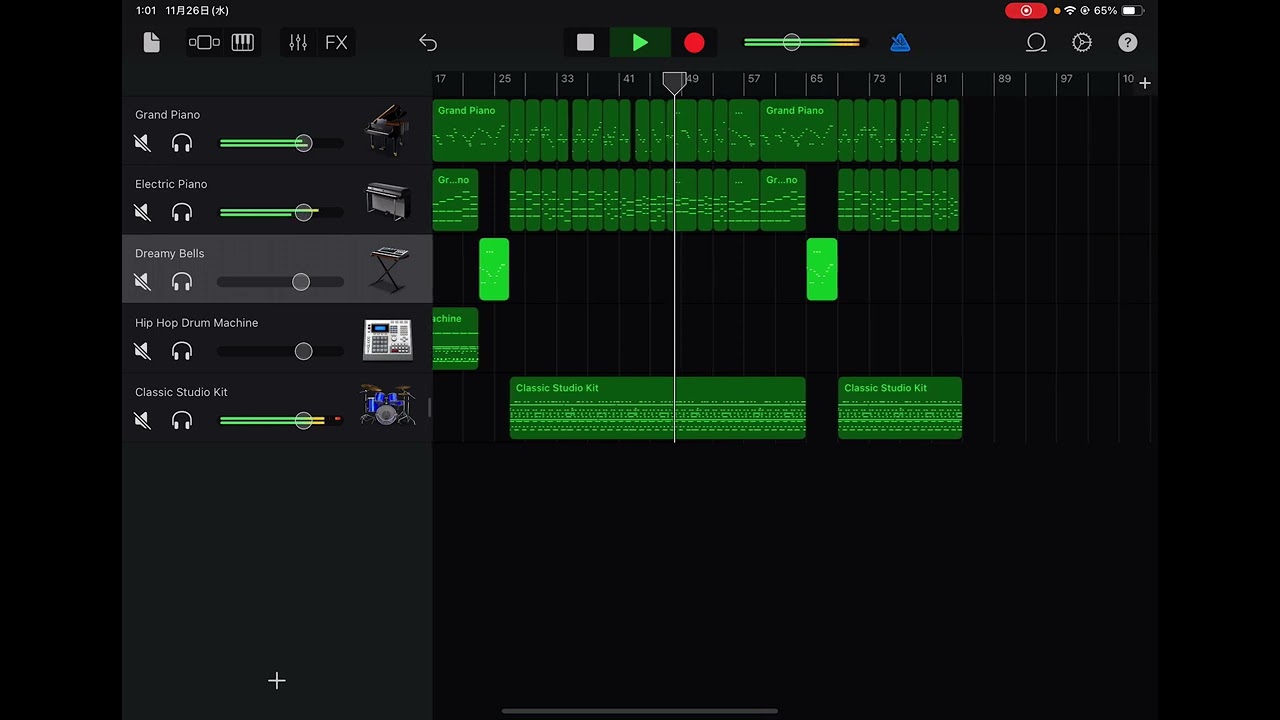1280x720 pixels.
Task: Select second Classic Studio Kit region
Action: coord(900,408)
